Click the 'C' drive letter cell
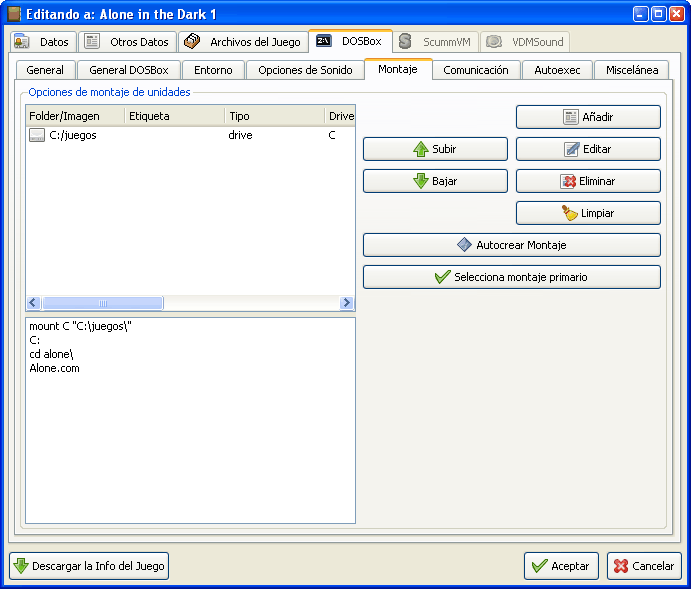 332,135
